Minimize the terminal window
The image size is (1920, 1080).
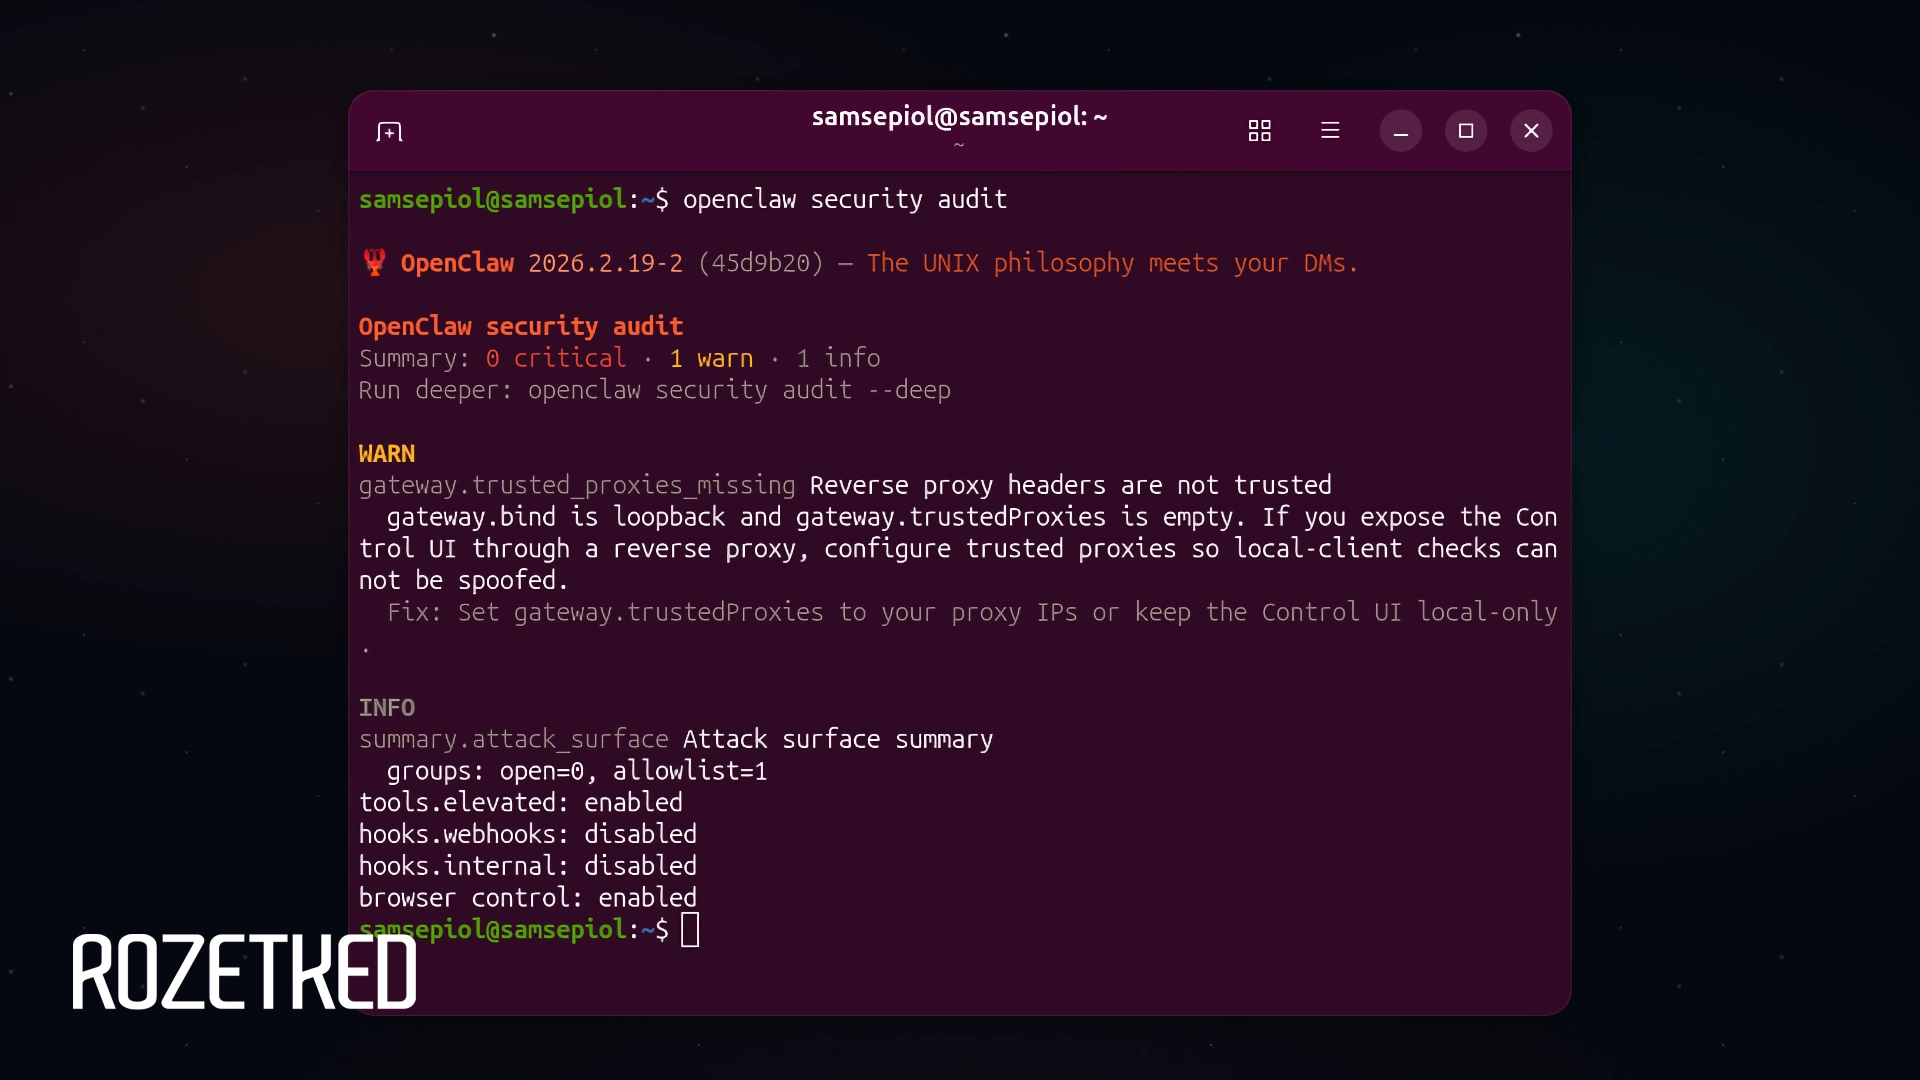pyautogui.click(x=1400, y=131)
